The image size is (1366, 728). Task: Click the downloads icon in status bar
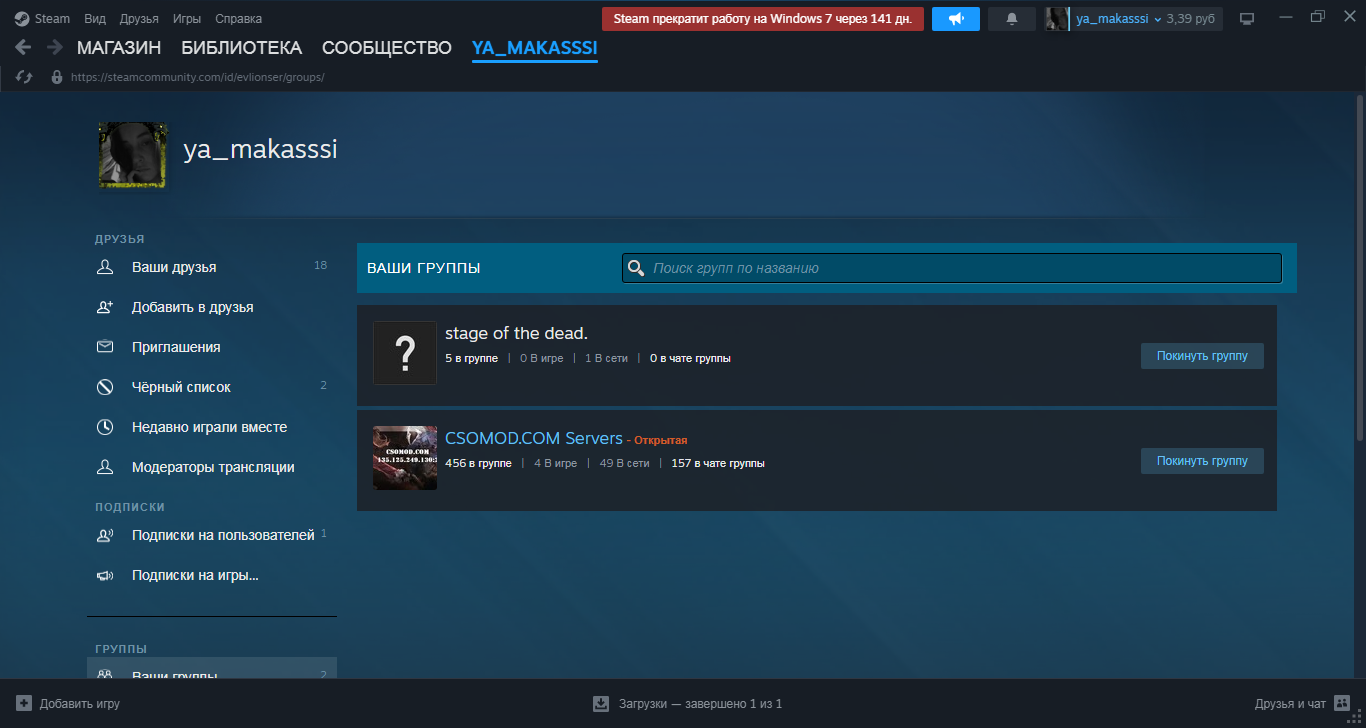click(601, 703)
